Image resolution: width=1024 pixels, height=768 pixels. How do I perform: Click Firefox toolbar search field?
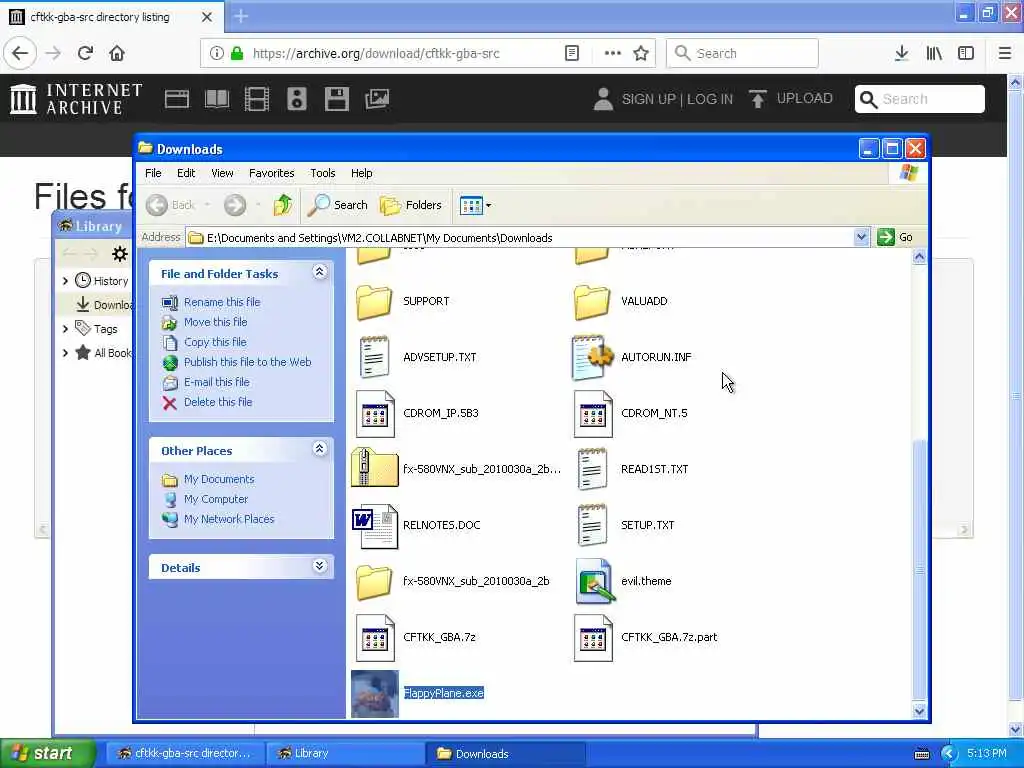742,53
